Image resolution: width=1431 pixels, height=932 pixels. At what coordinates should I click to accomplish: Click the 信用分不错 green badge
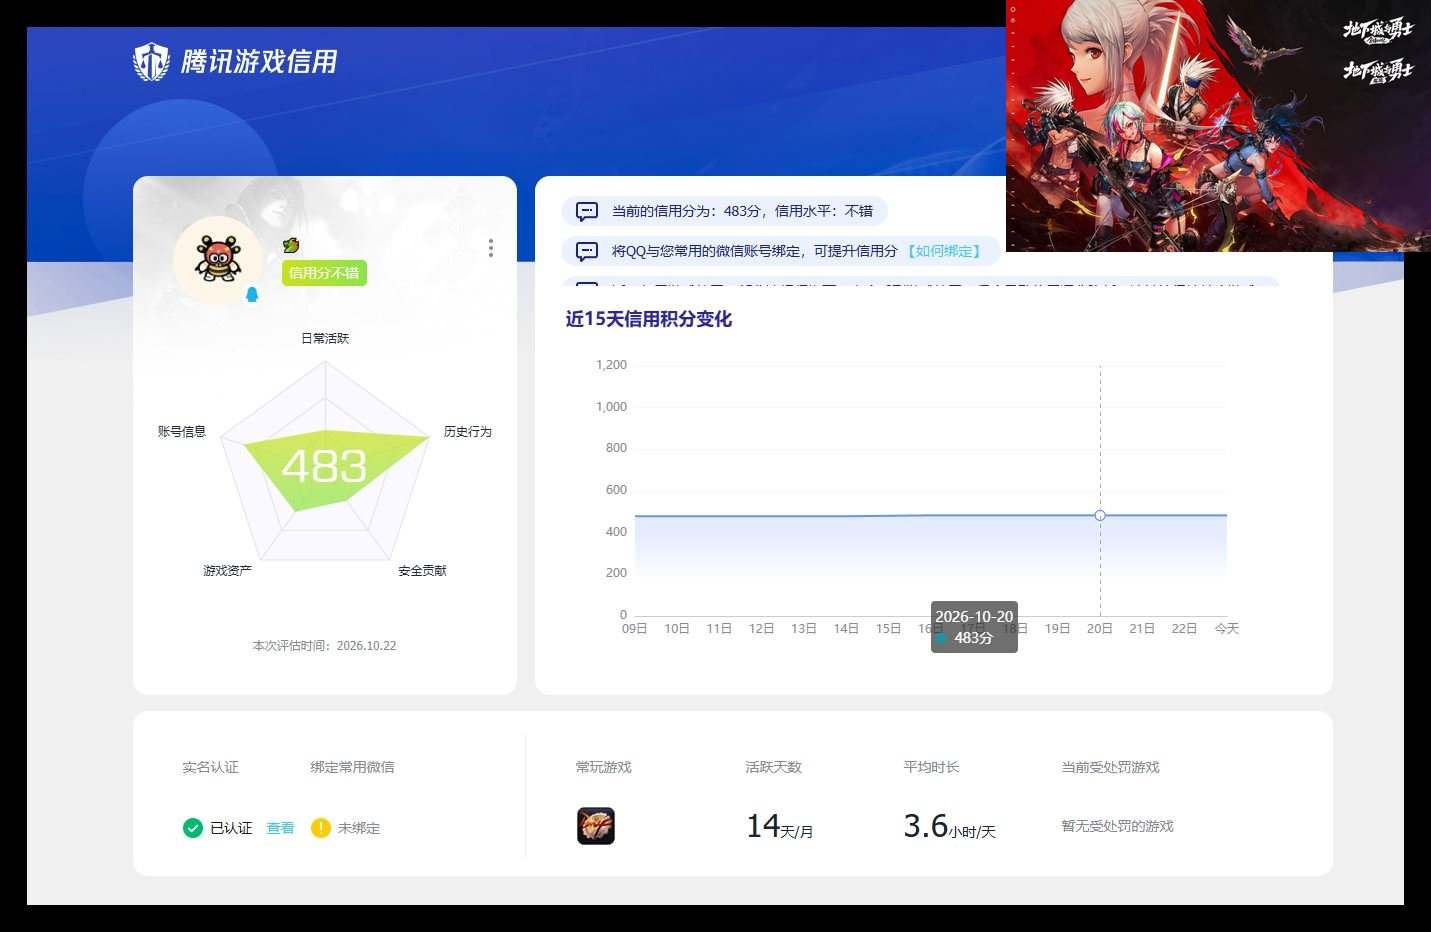click(324, 273)
